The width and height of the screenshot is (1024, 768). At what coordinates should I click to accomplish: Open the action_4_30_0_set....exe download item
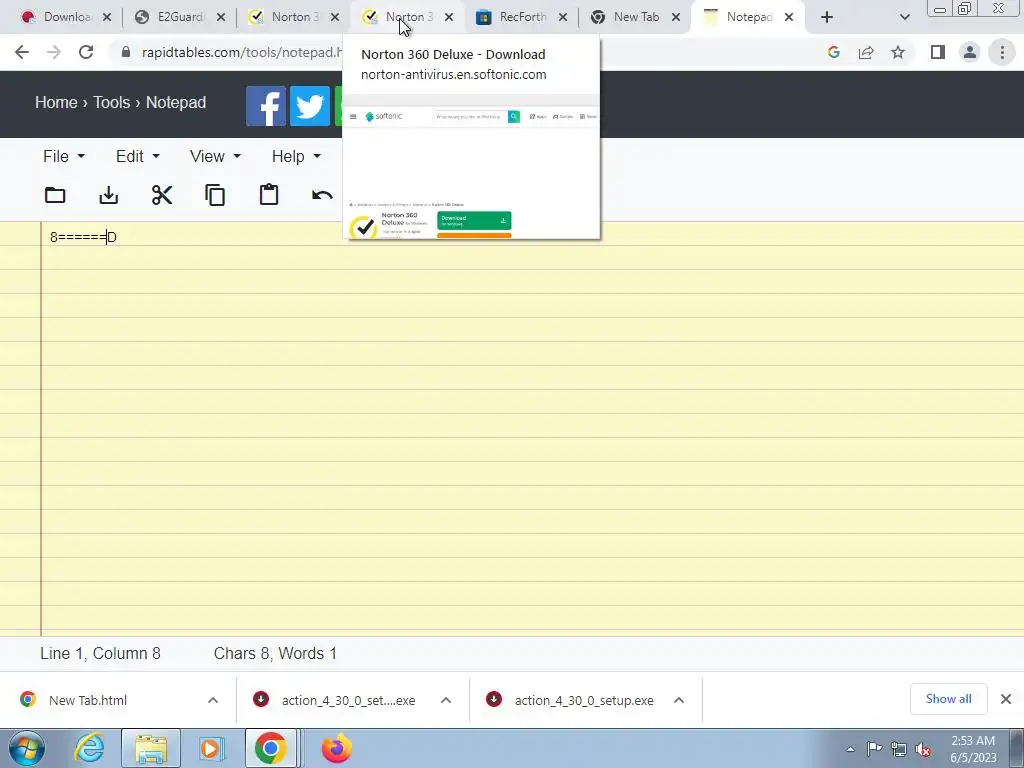click(348, 700)
